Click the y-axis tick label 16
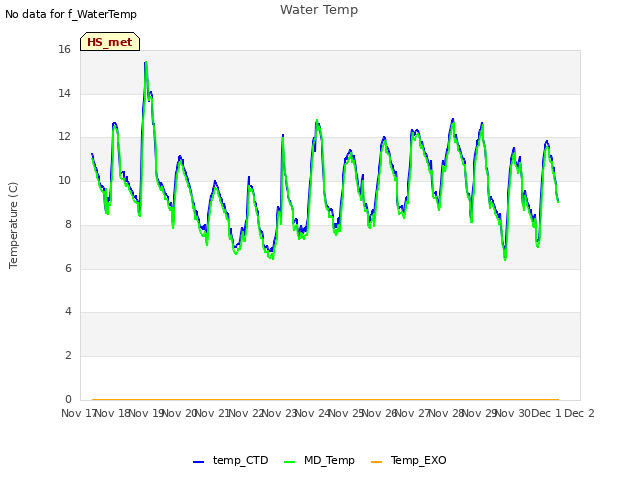The width and height of the screenshot is (640, 480). 64,50
